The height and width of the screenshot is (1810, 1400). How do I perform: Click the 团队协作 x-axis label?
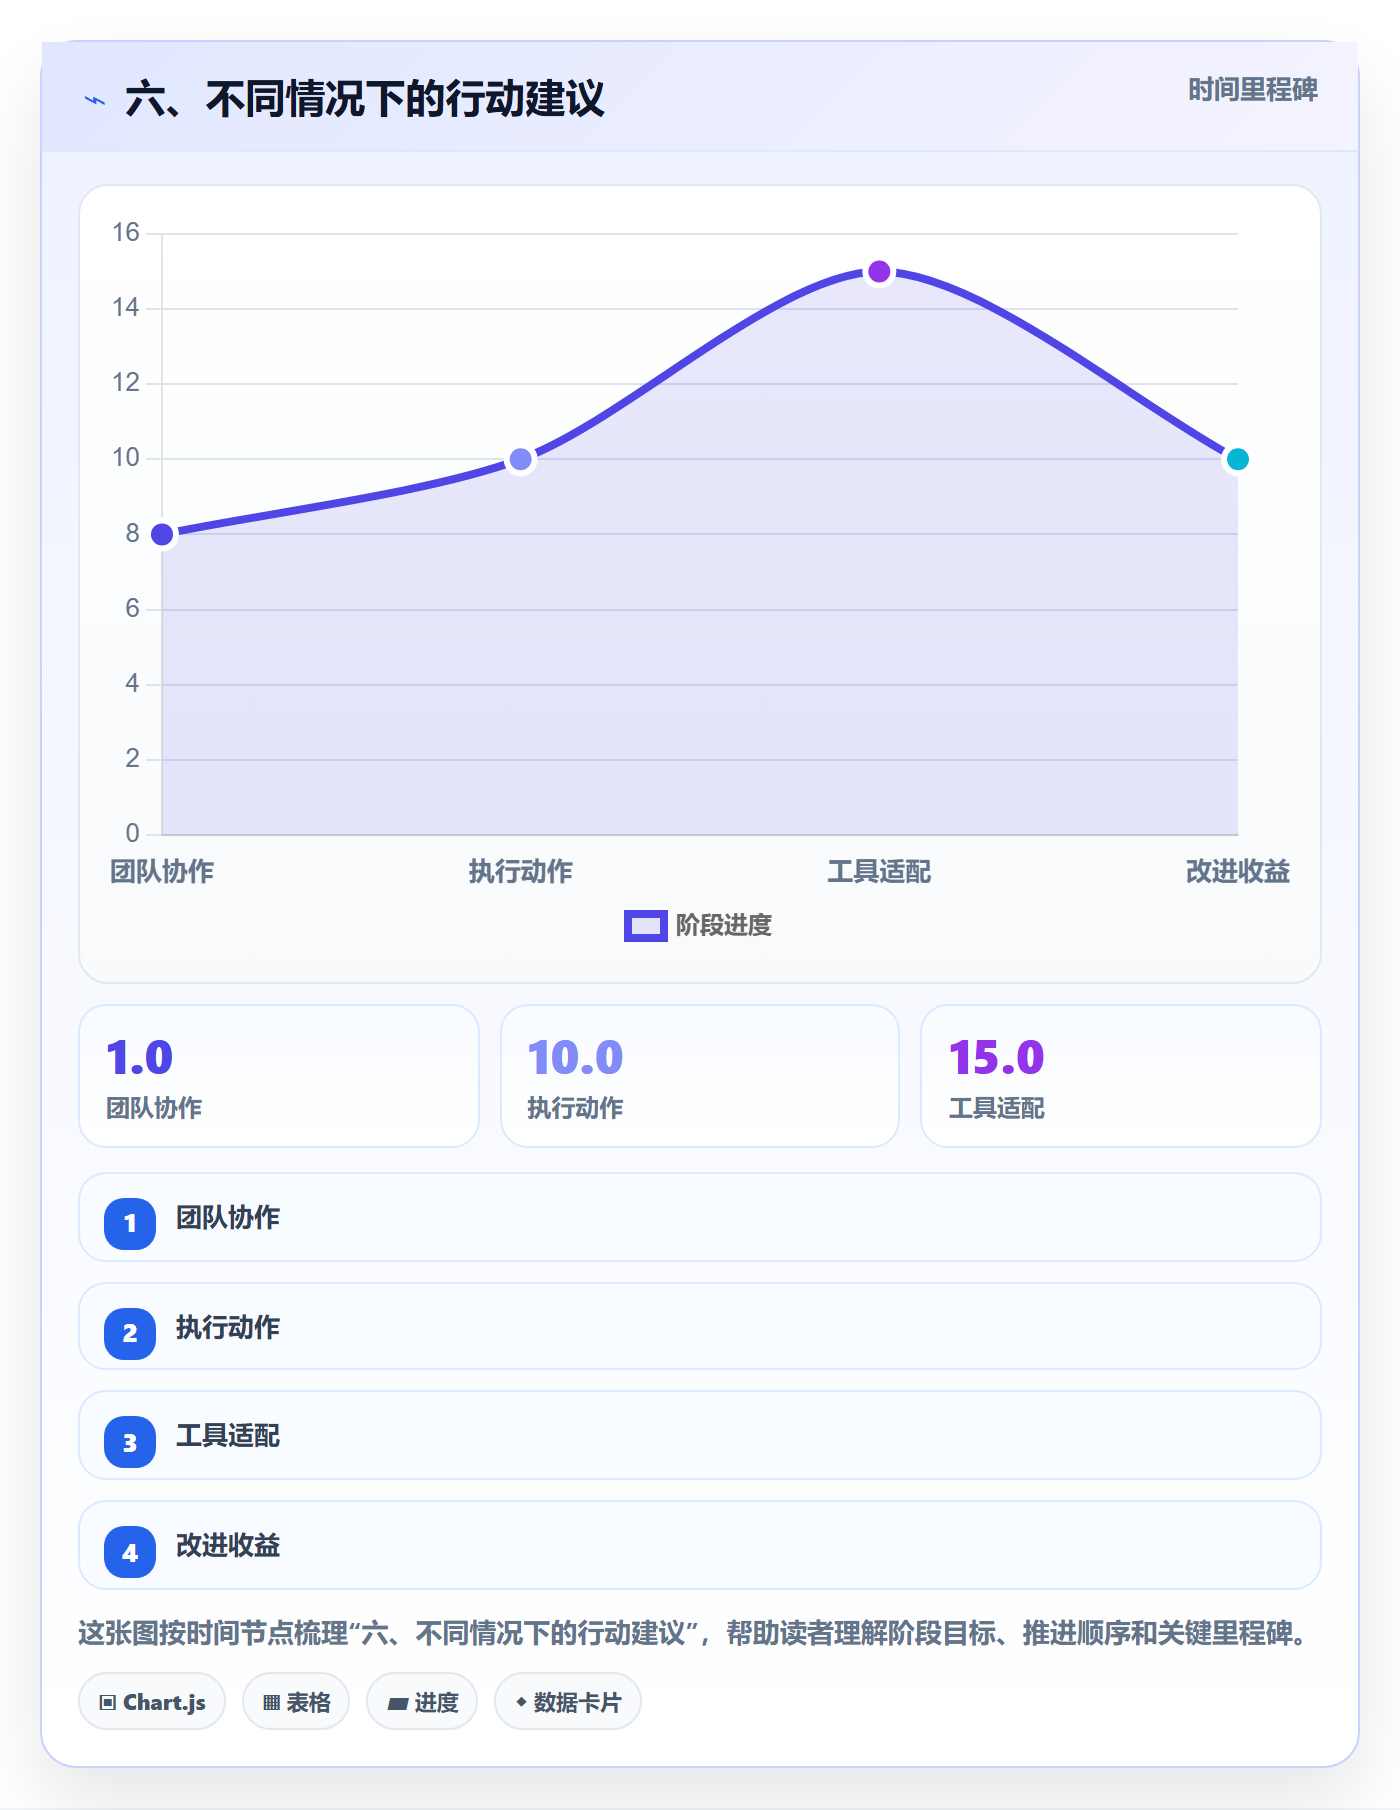pyautogui.click(x=162, y=872)
